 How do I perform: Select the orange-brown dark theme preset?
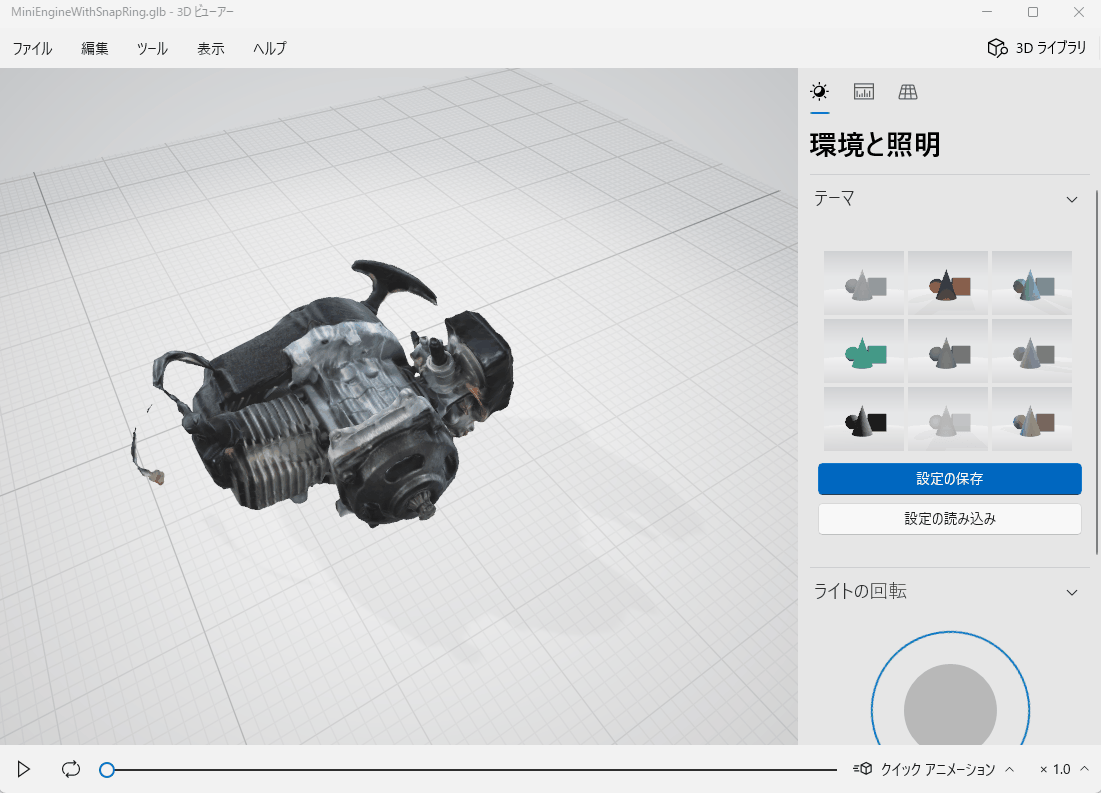pos(947,283)
